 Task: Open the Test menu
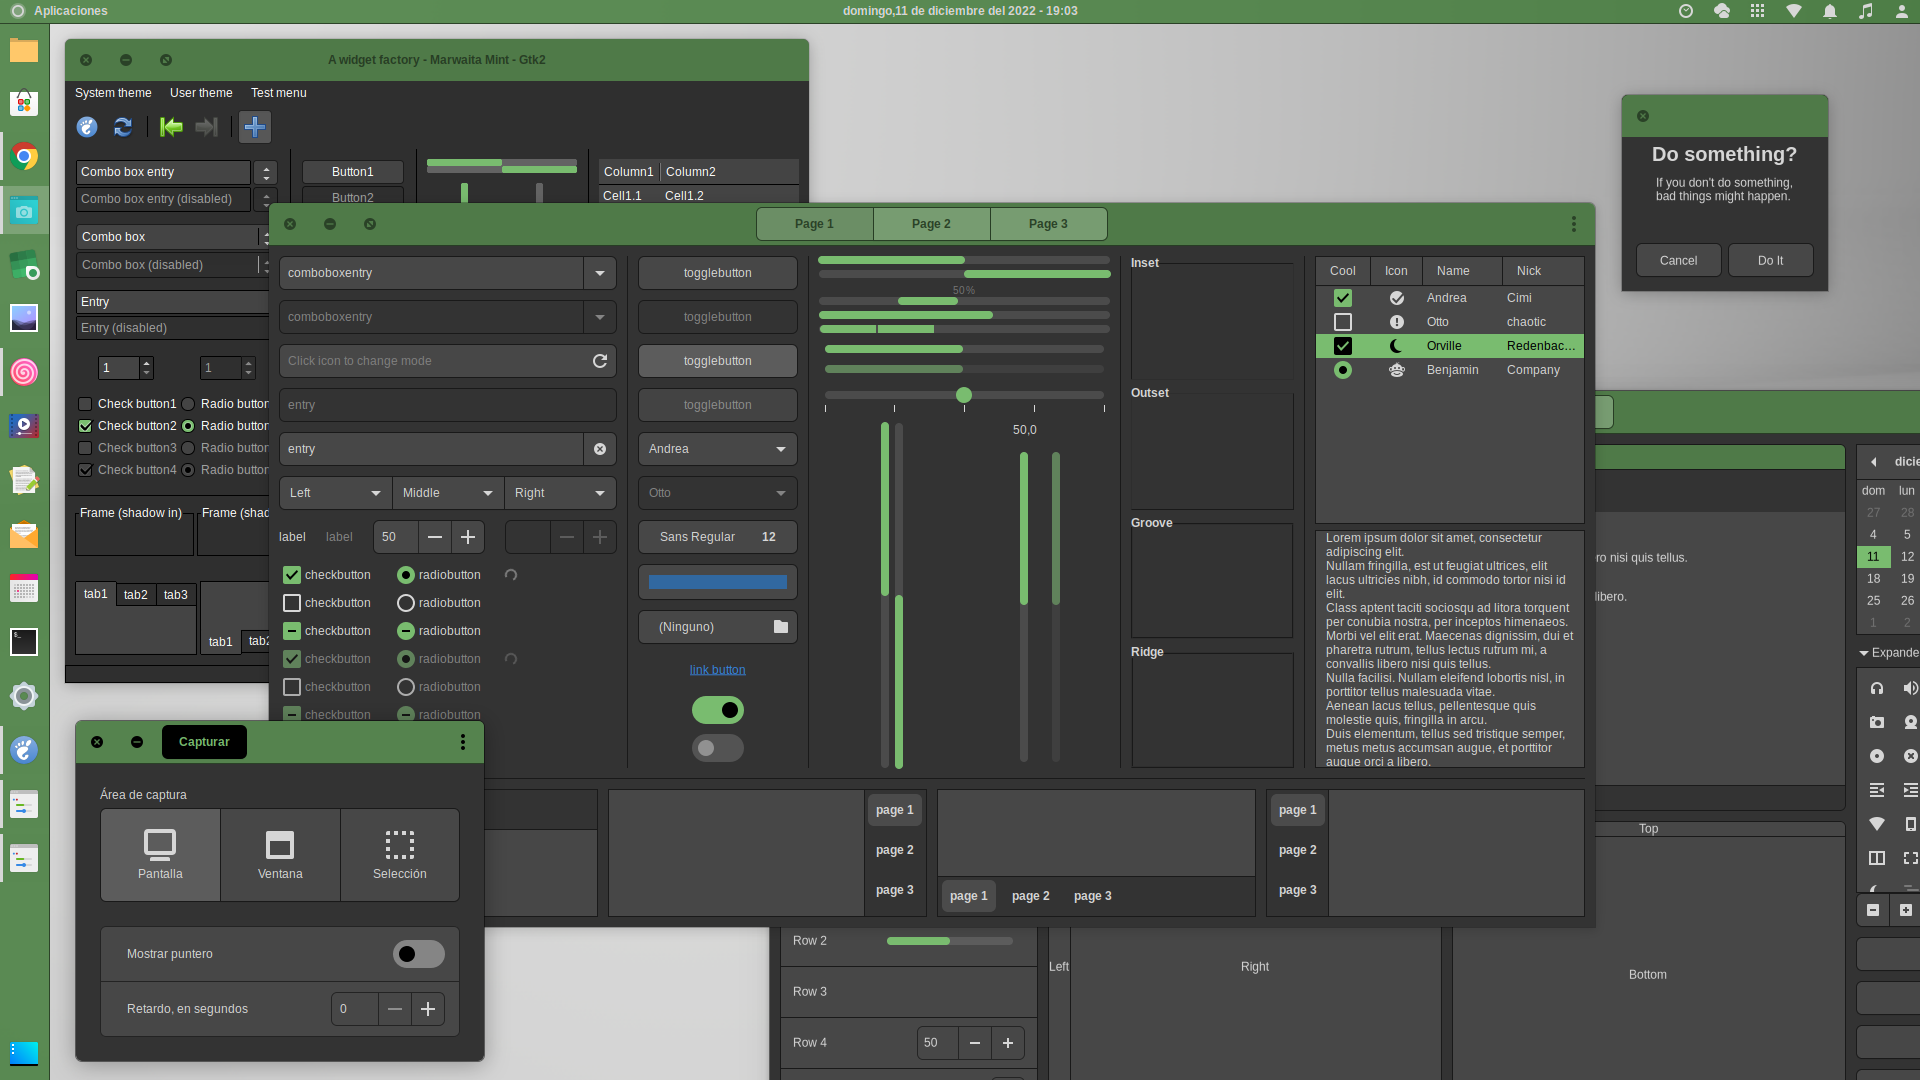[278, 93]
